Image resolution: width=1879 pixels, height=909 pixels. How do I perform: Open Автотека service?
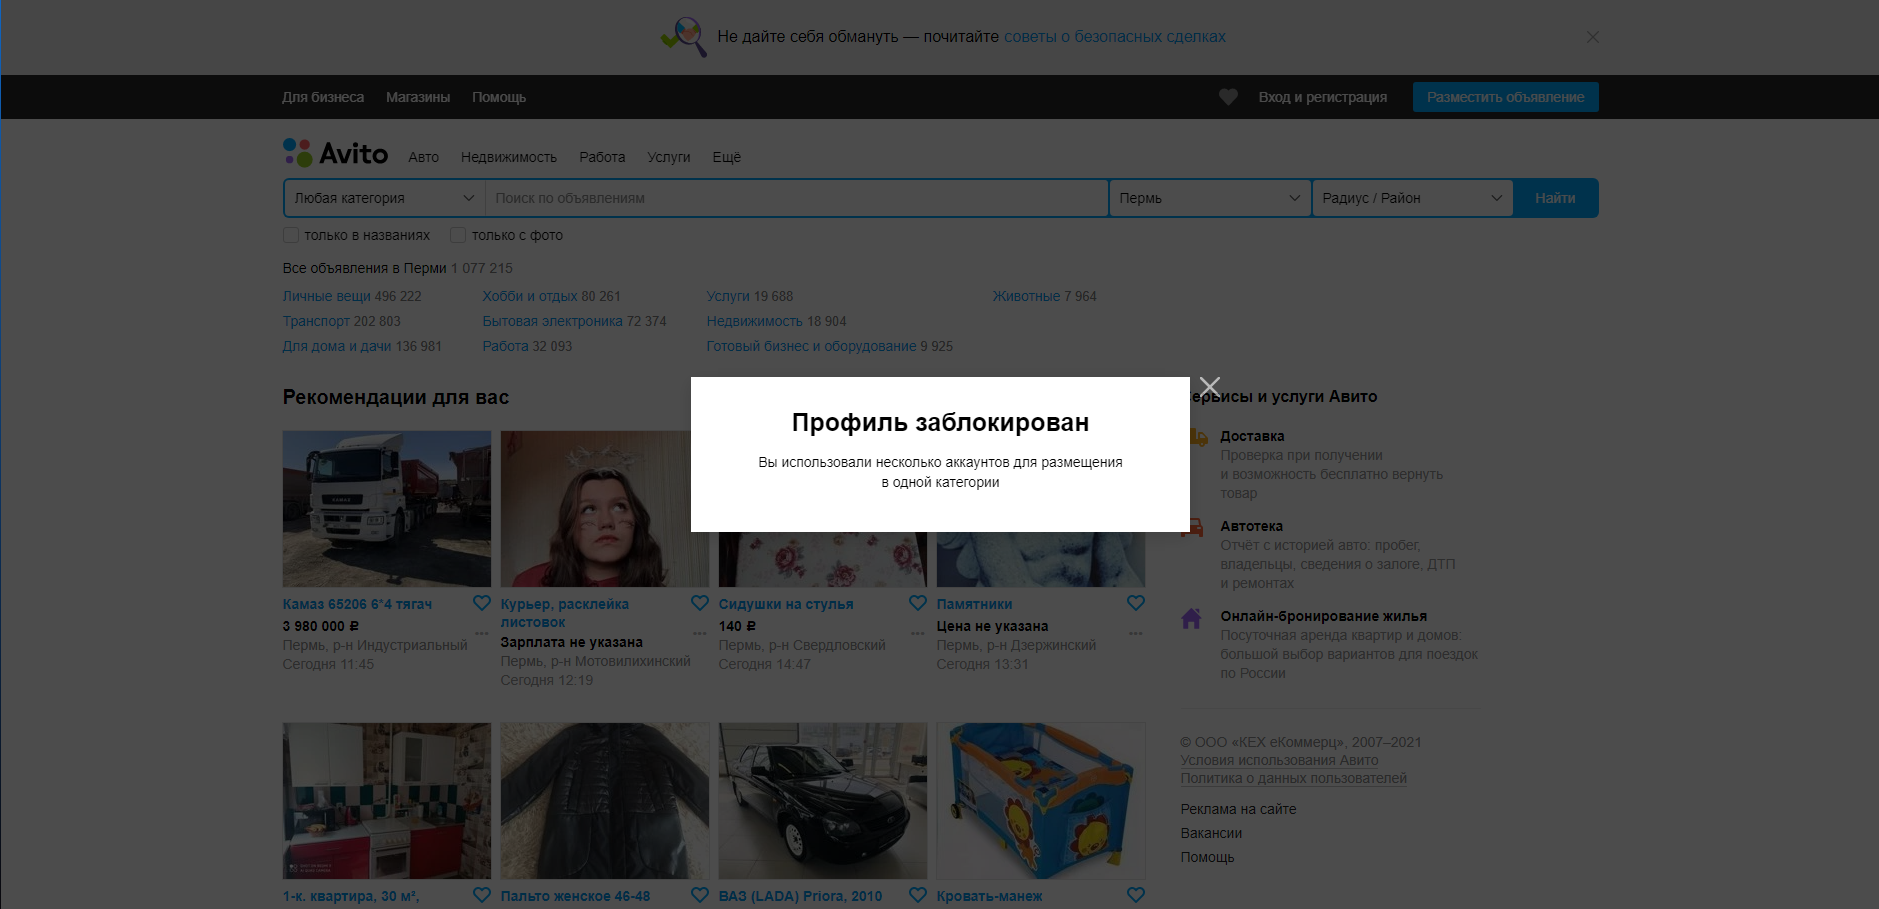click(x=1251, y=526)
